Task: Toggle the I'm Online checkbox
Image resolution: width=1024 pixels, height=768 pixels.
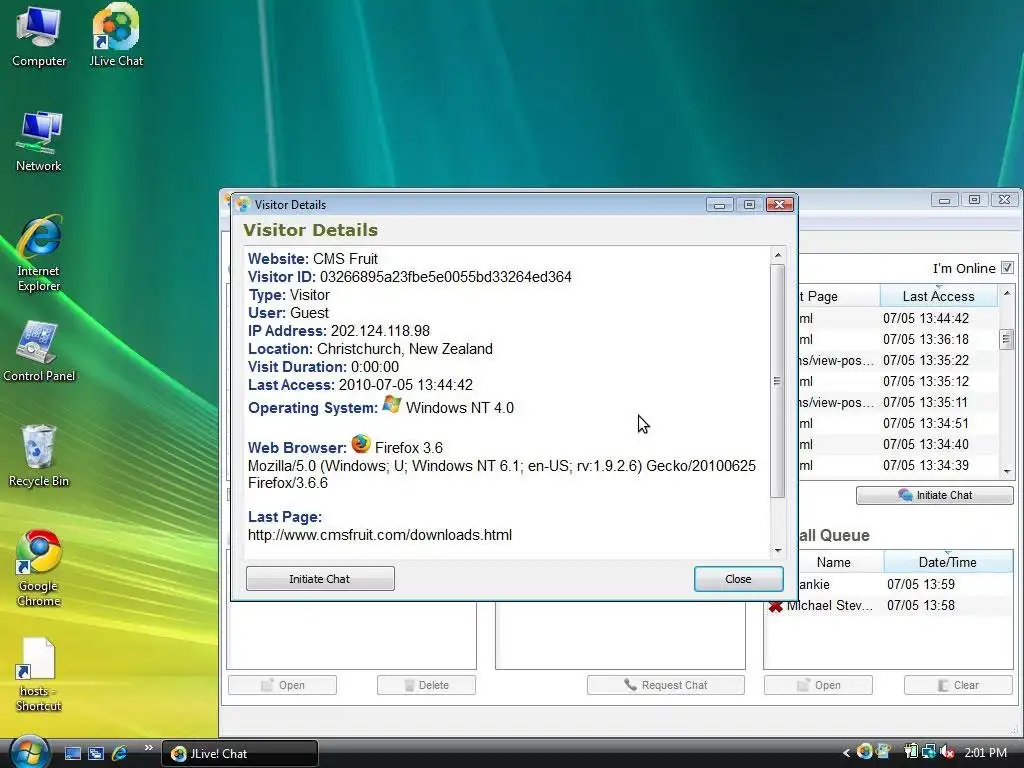Action: (1007, 268)
